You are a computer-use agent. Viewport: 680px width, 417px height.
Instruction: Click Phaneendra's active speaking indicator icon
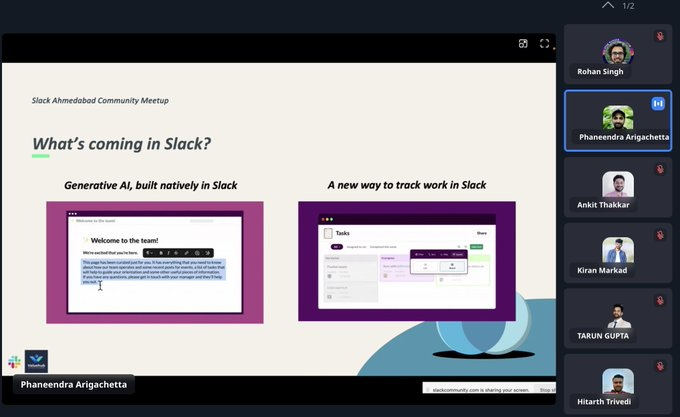pos(658,104)
